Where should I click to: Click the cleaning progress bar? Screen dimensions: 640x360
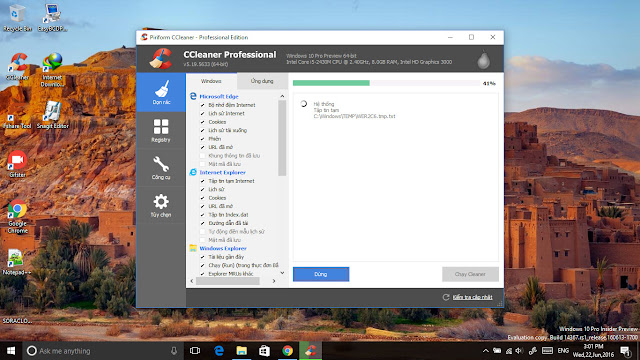pyautogui.click(x=386, y=83)
